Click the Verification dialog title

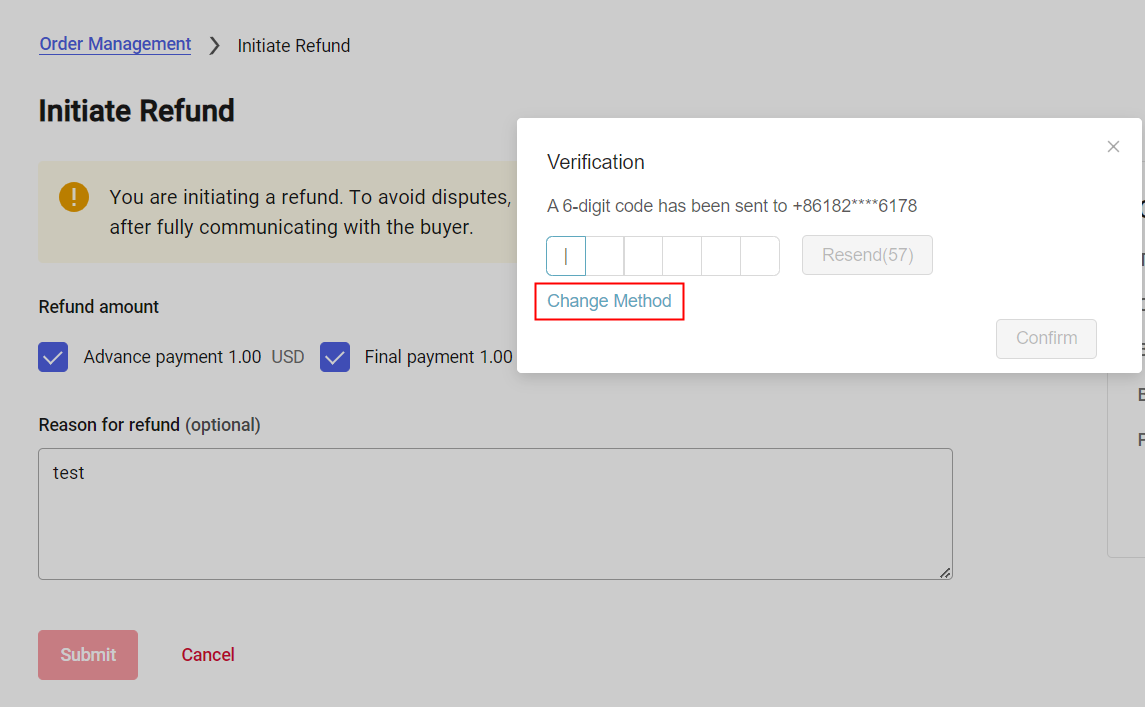(595, 161)
